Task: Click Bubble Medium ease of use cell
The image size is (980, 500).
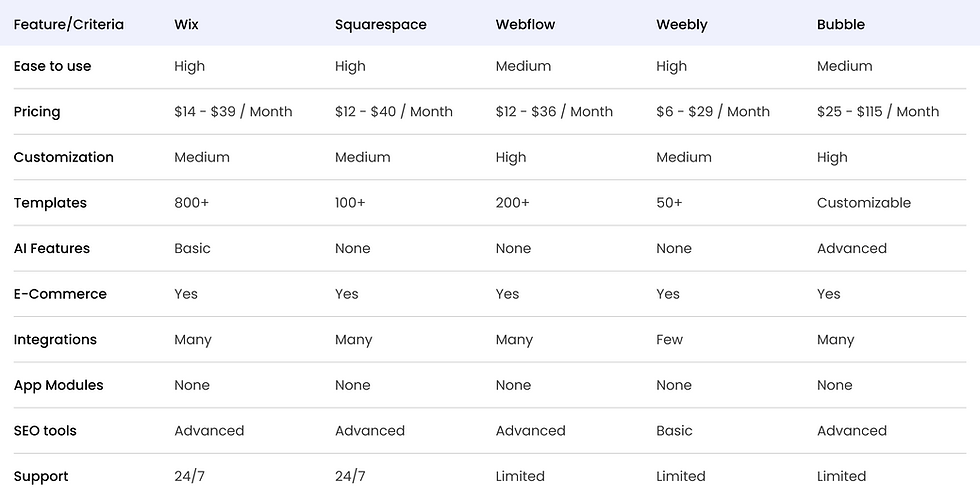Action: (844, 66)
